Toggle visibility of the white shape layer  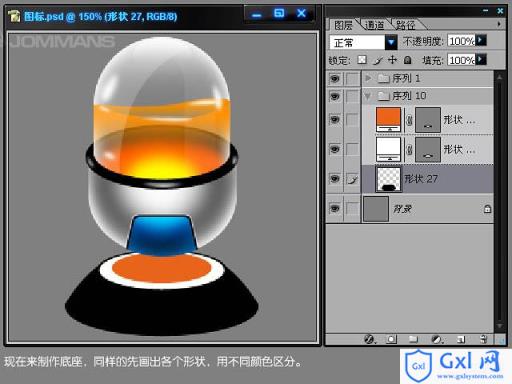[x=335, y=149]
